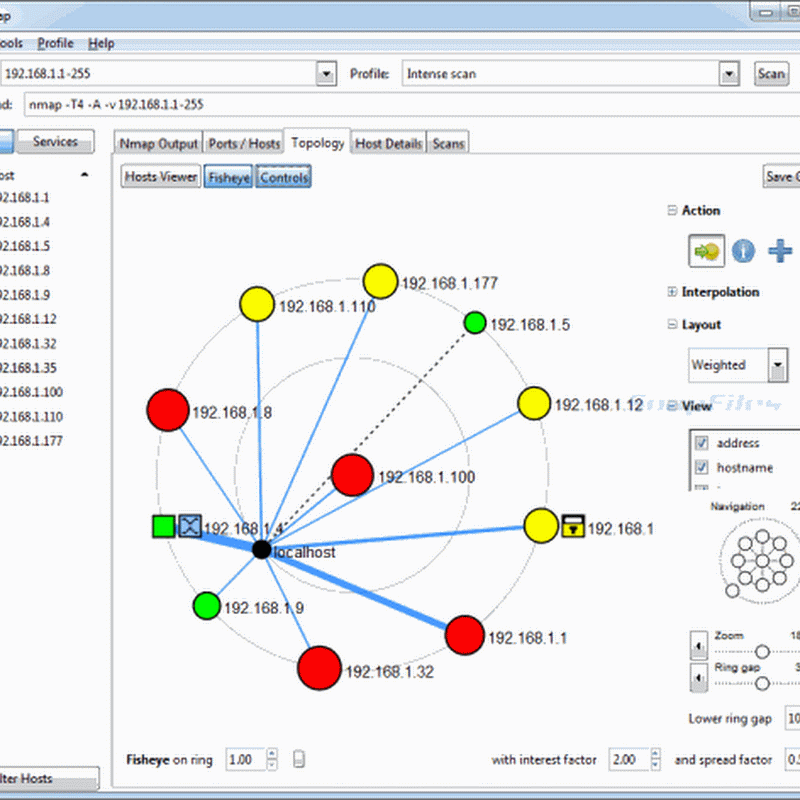This screenshot has width=800, height=800.
Task: Click the Ring gap left arrow button
Action: tap(698, 678)
